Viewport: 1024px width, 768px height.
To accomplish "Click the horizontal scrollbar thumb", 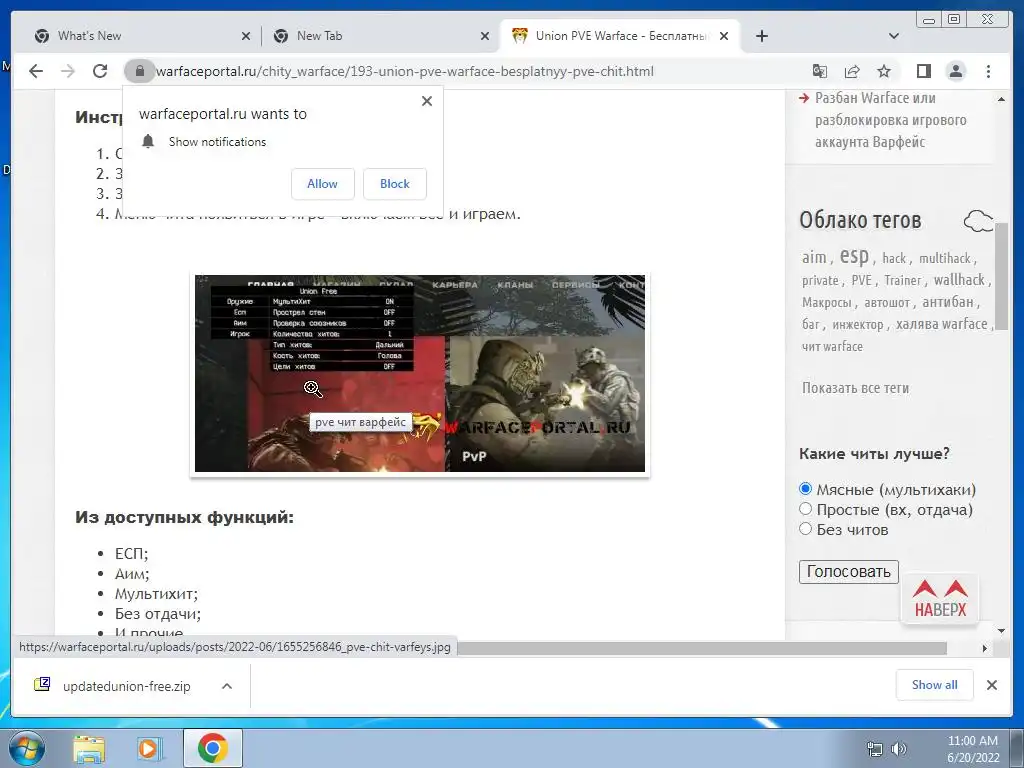I will [703, 648].
